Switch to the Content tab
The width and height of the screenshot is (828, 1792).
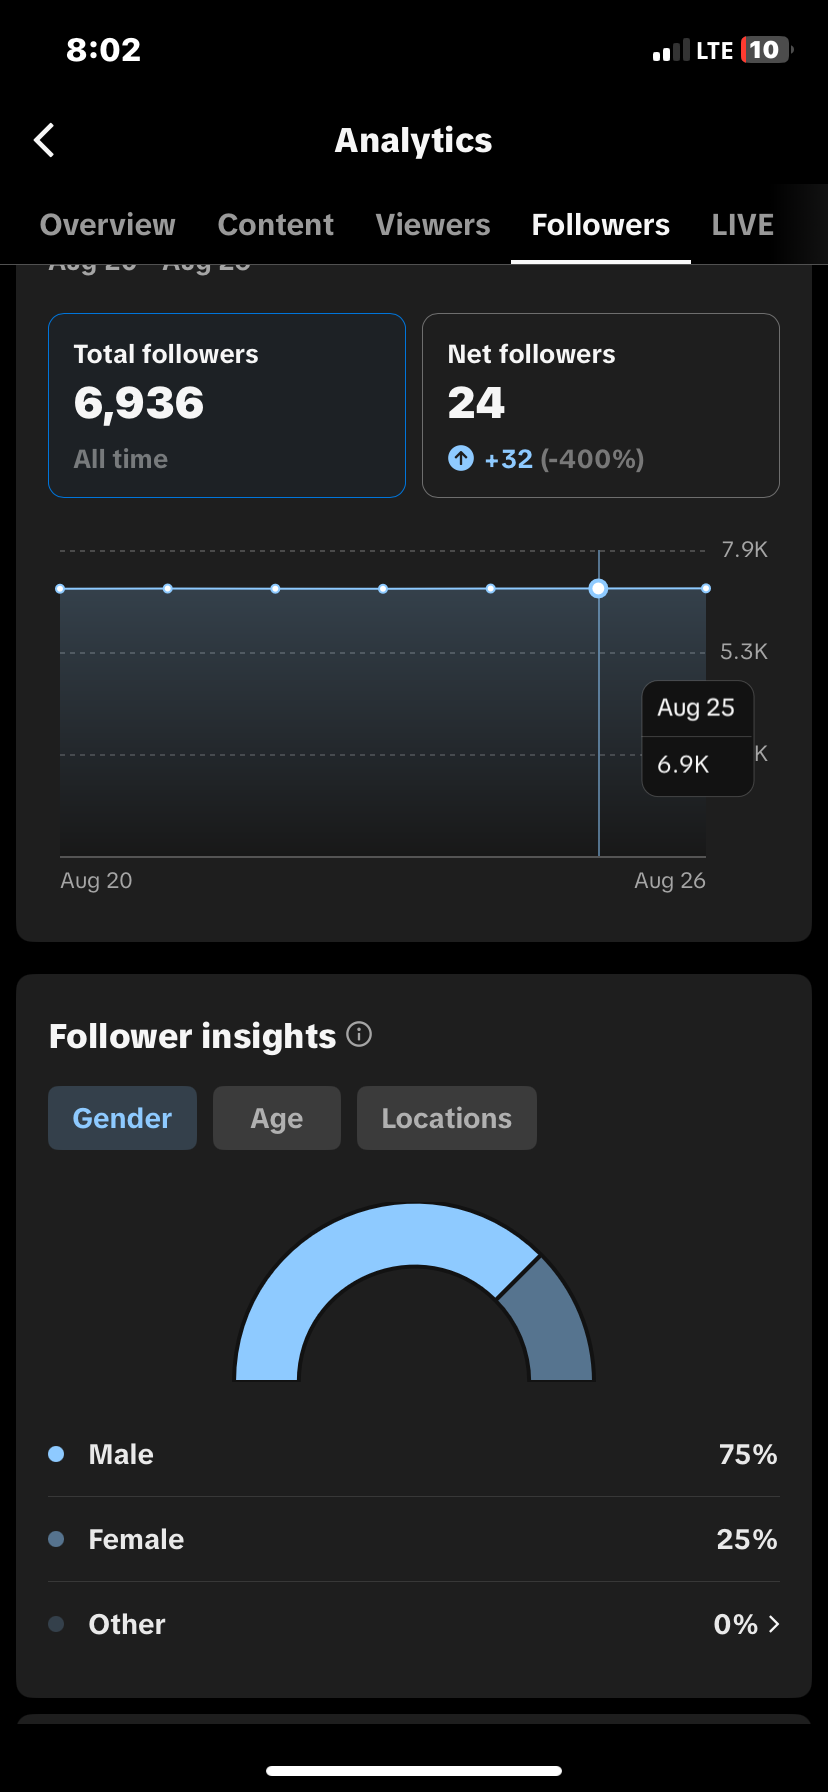tap(276, 225)
